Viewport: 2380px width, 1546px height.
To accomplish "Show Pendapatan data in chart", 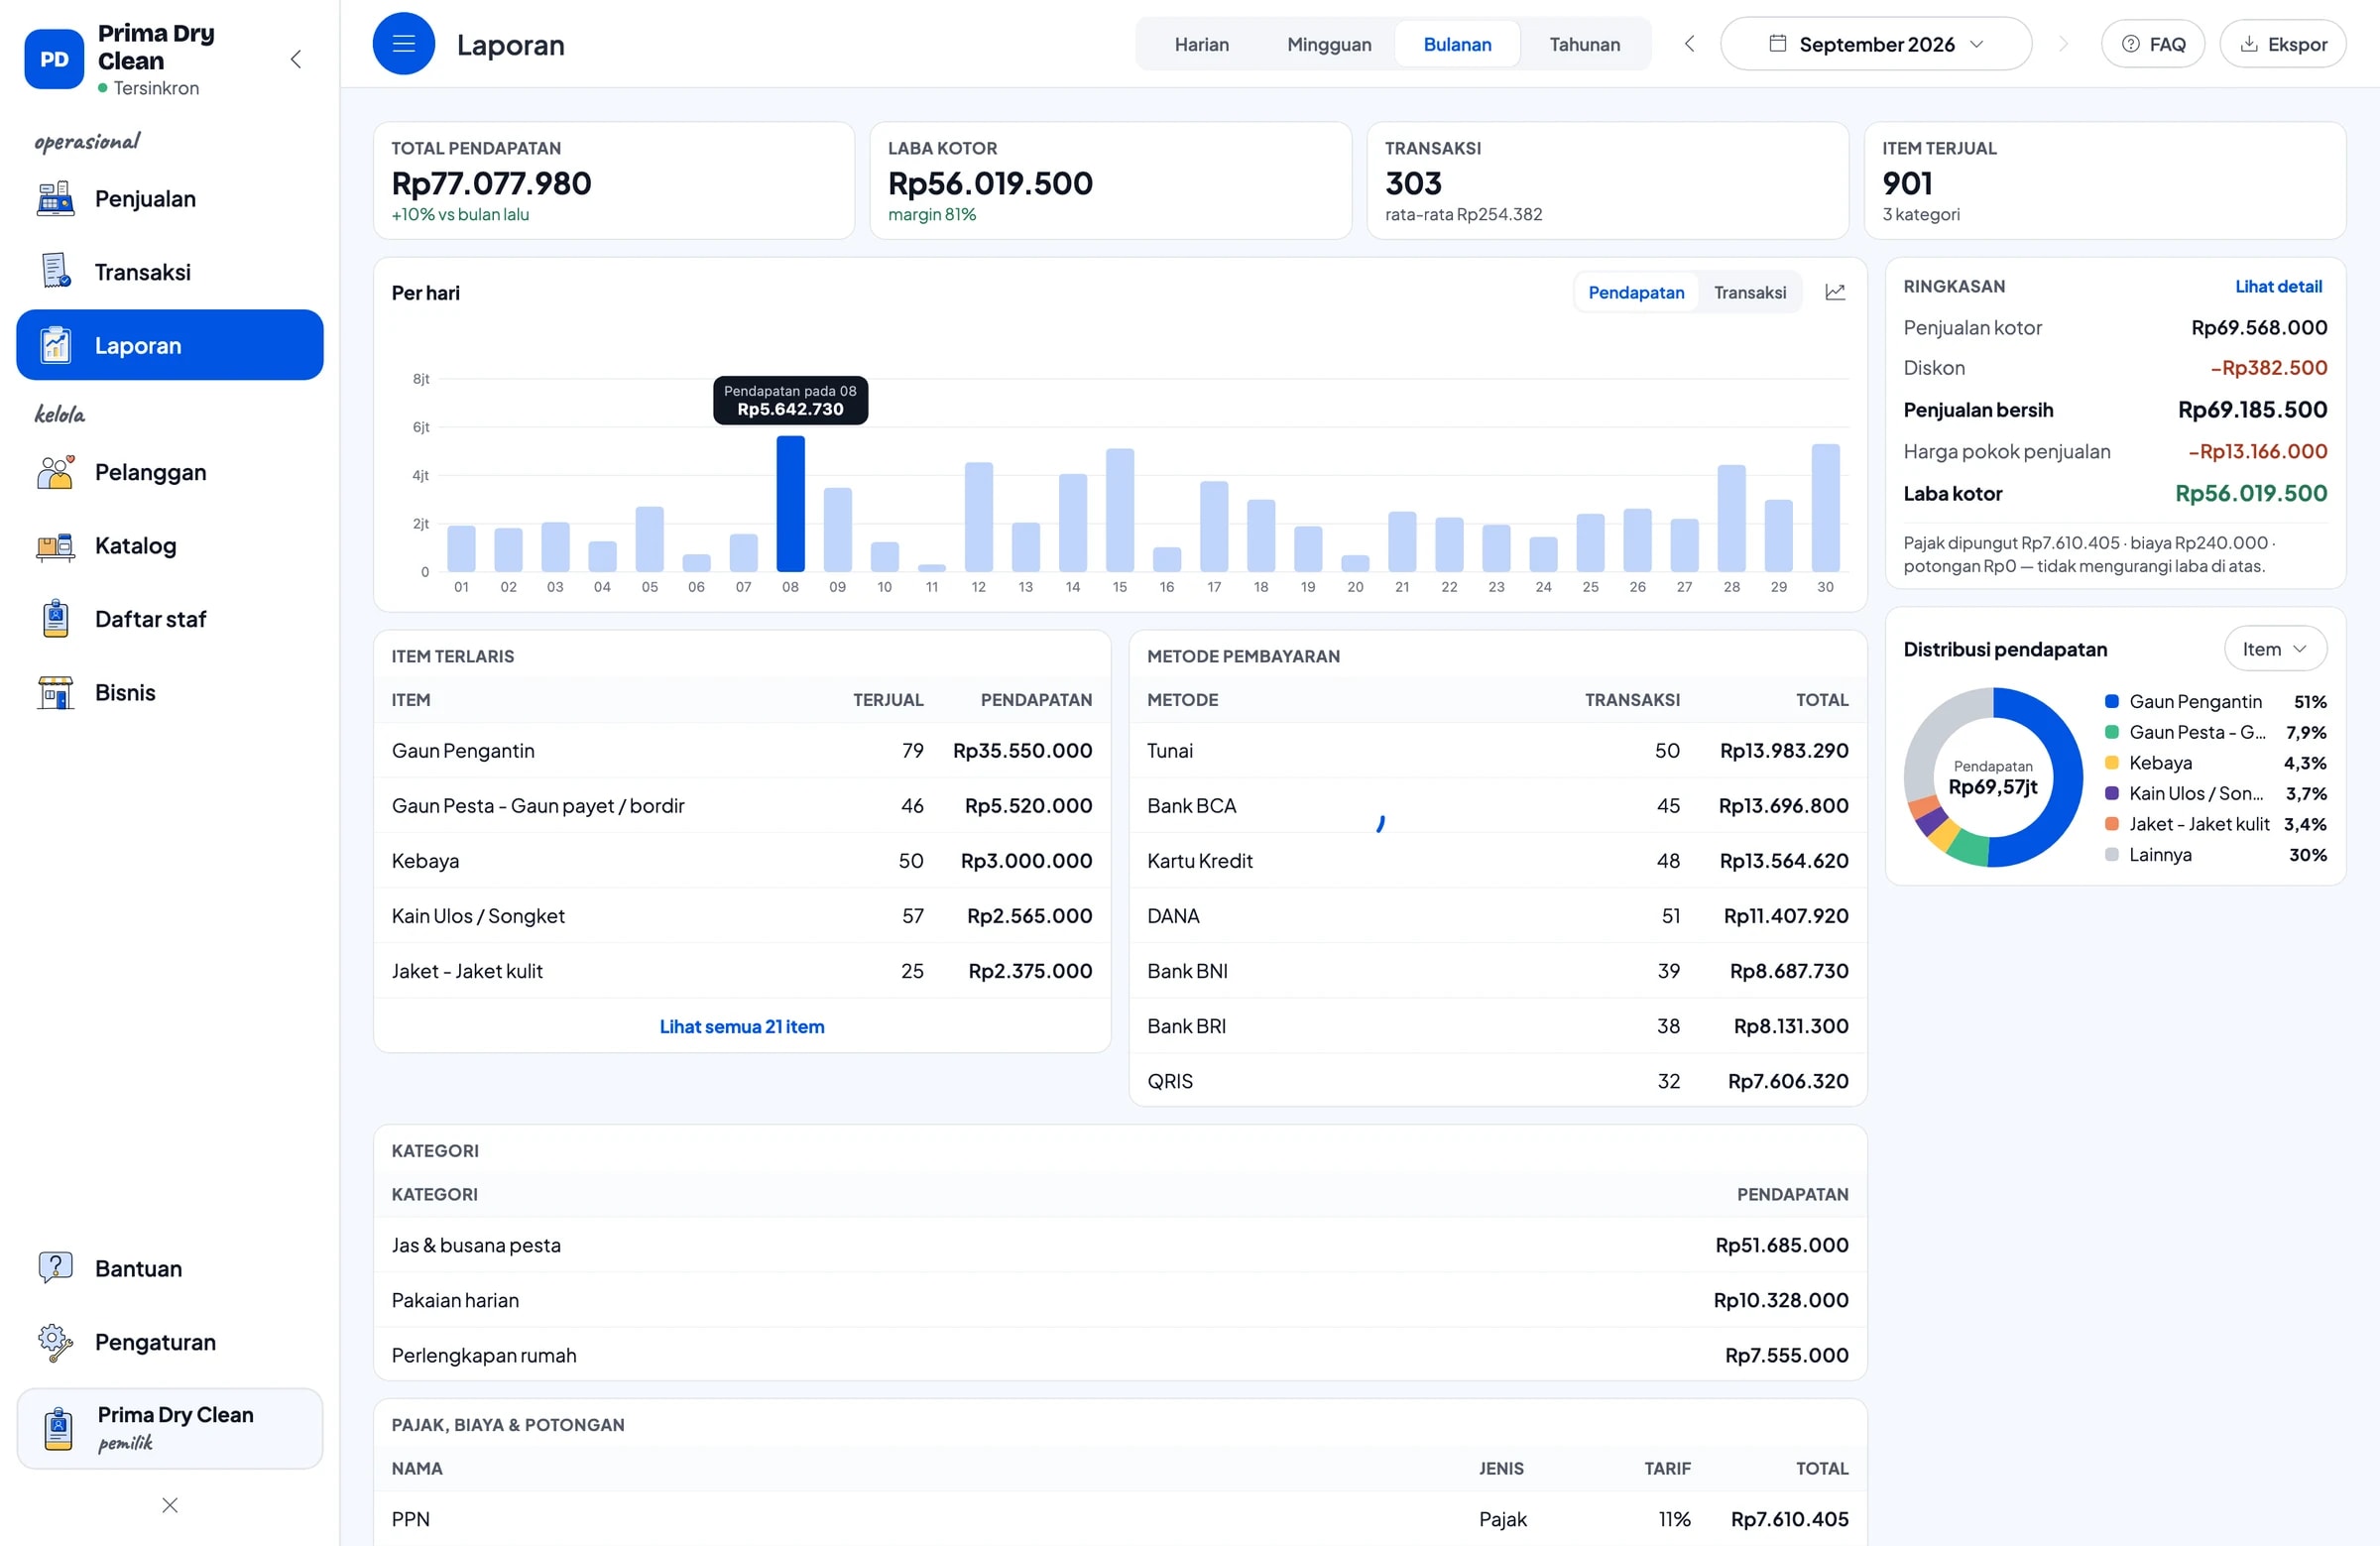I will (1636, 292).
